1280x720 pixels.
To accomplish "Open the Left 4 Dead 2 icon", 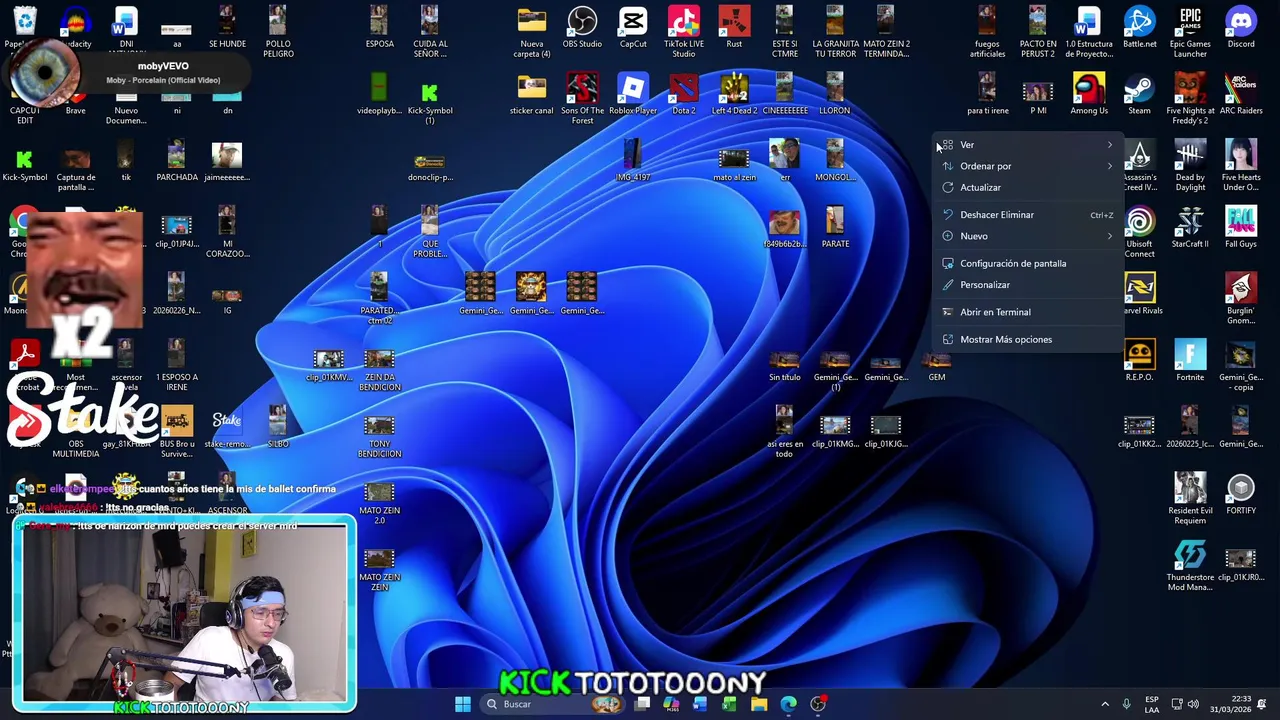I will [734, 95].
